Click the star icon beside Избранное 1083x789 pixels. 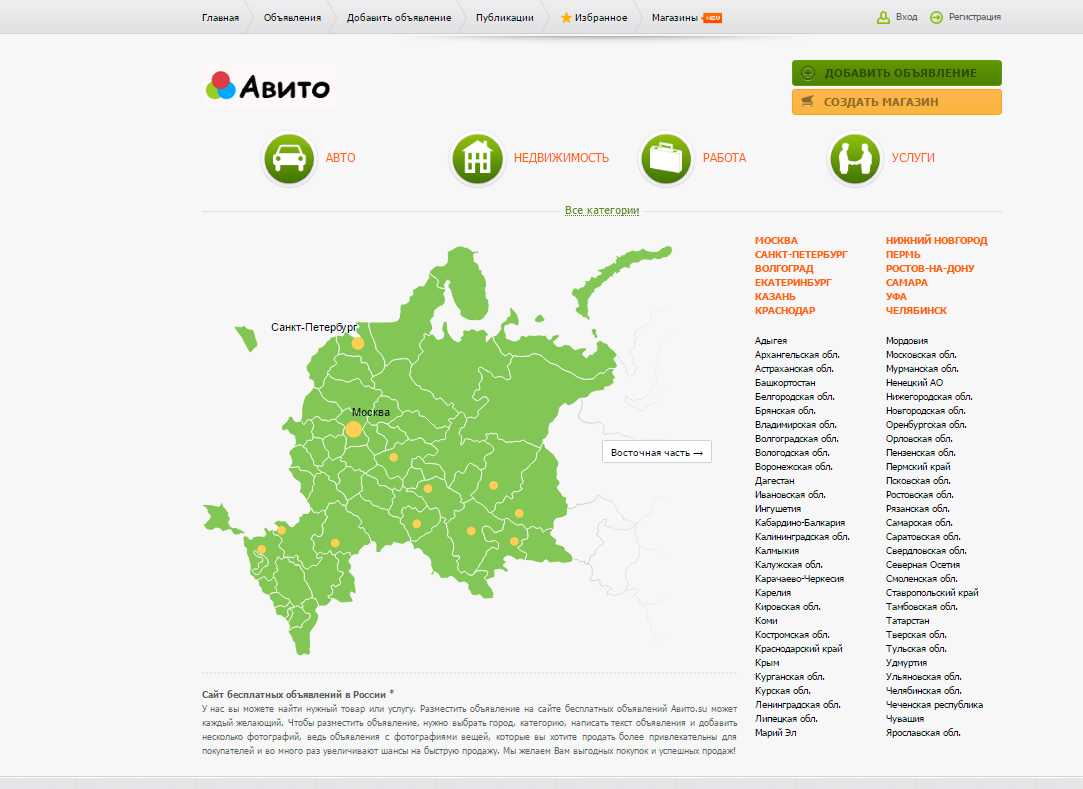pos(566,17)
